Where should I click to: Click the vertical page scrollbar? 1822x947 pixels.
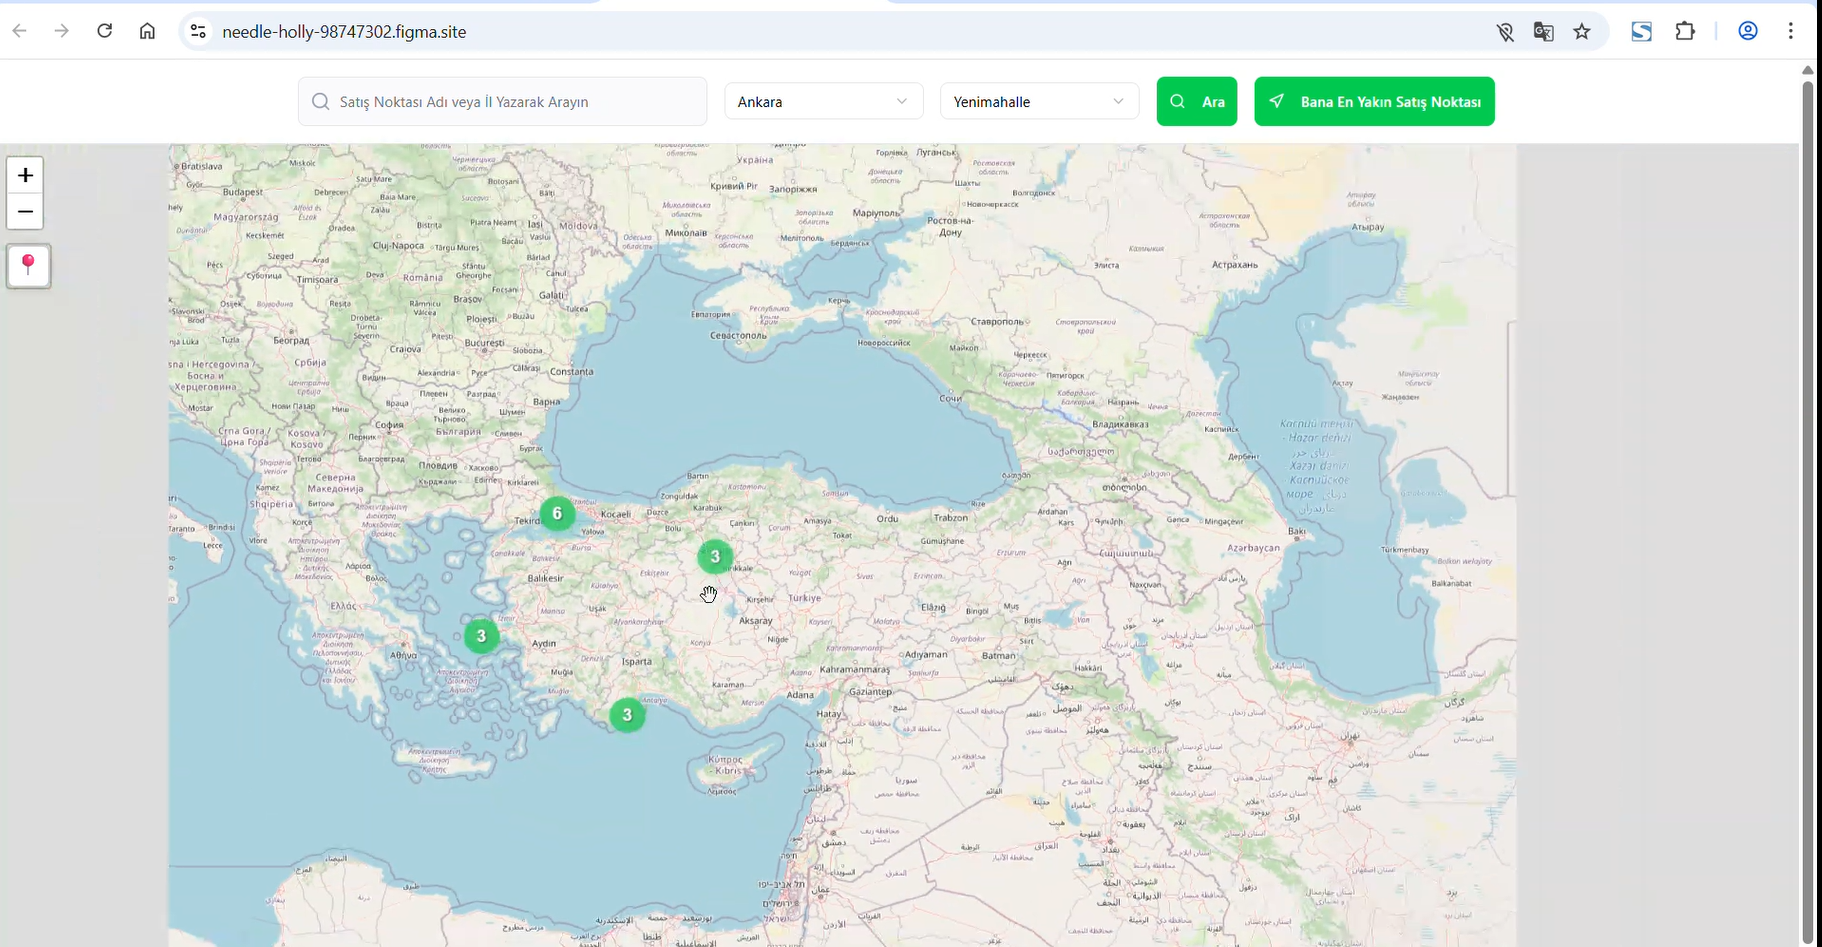1807,510
